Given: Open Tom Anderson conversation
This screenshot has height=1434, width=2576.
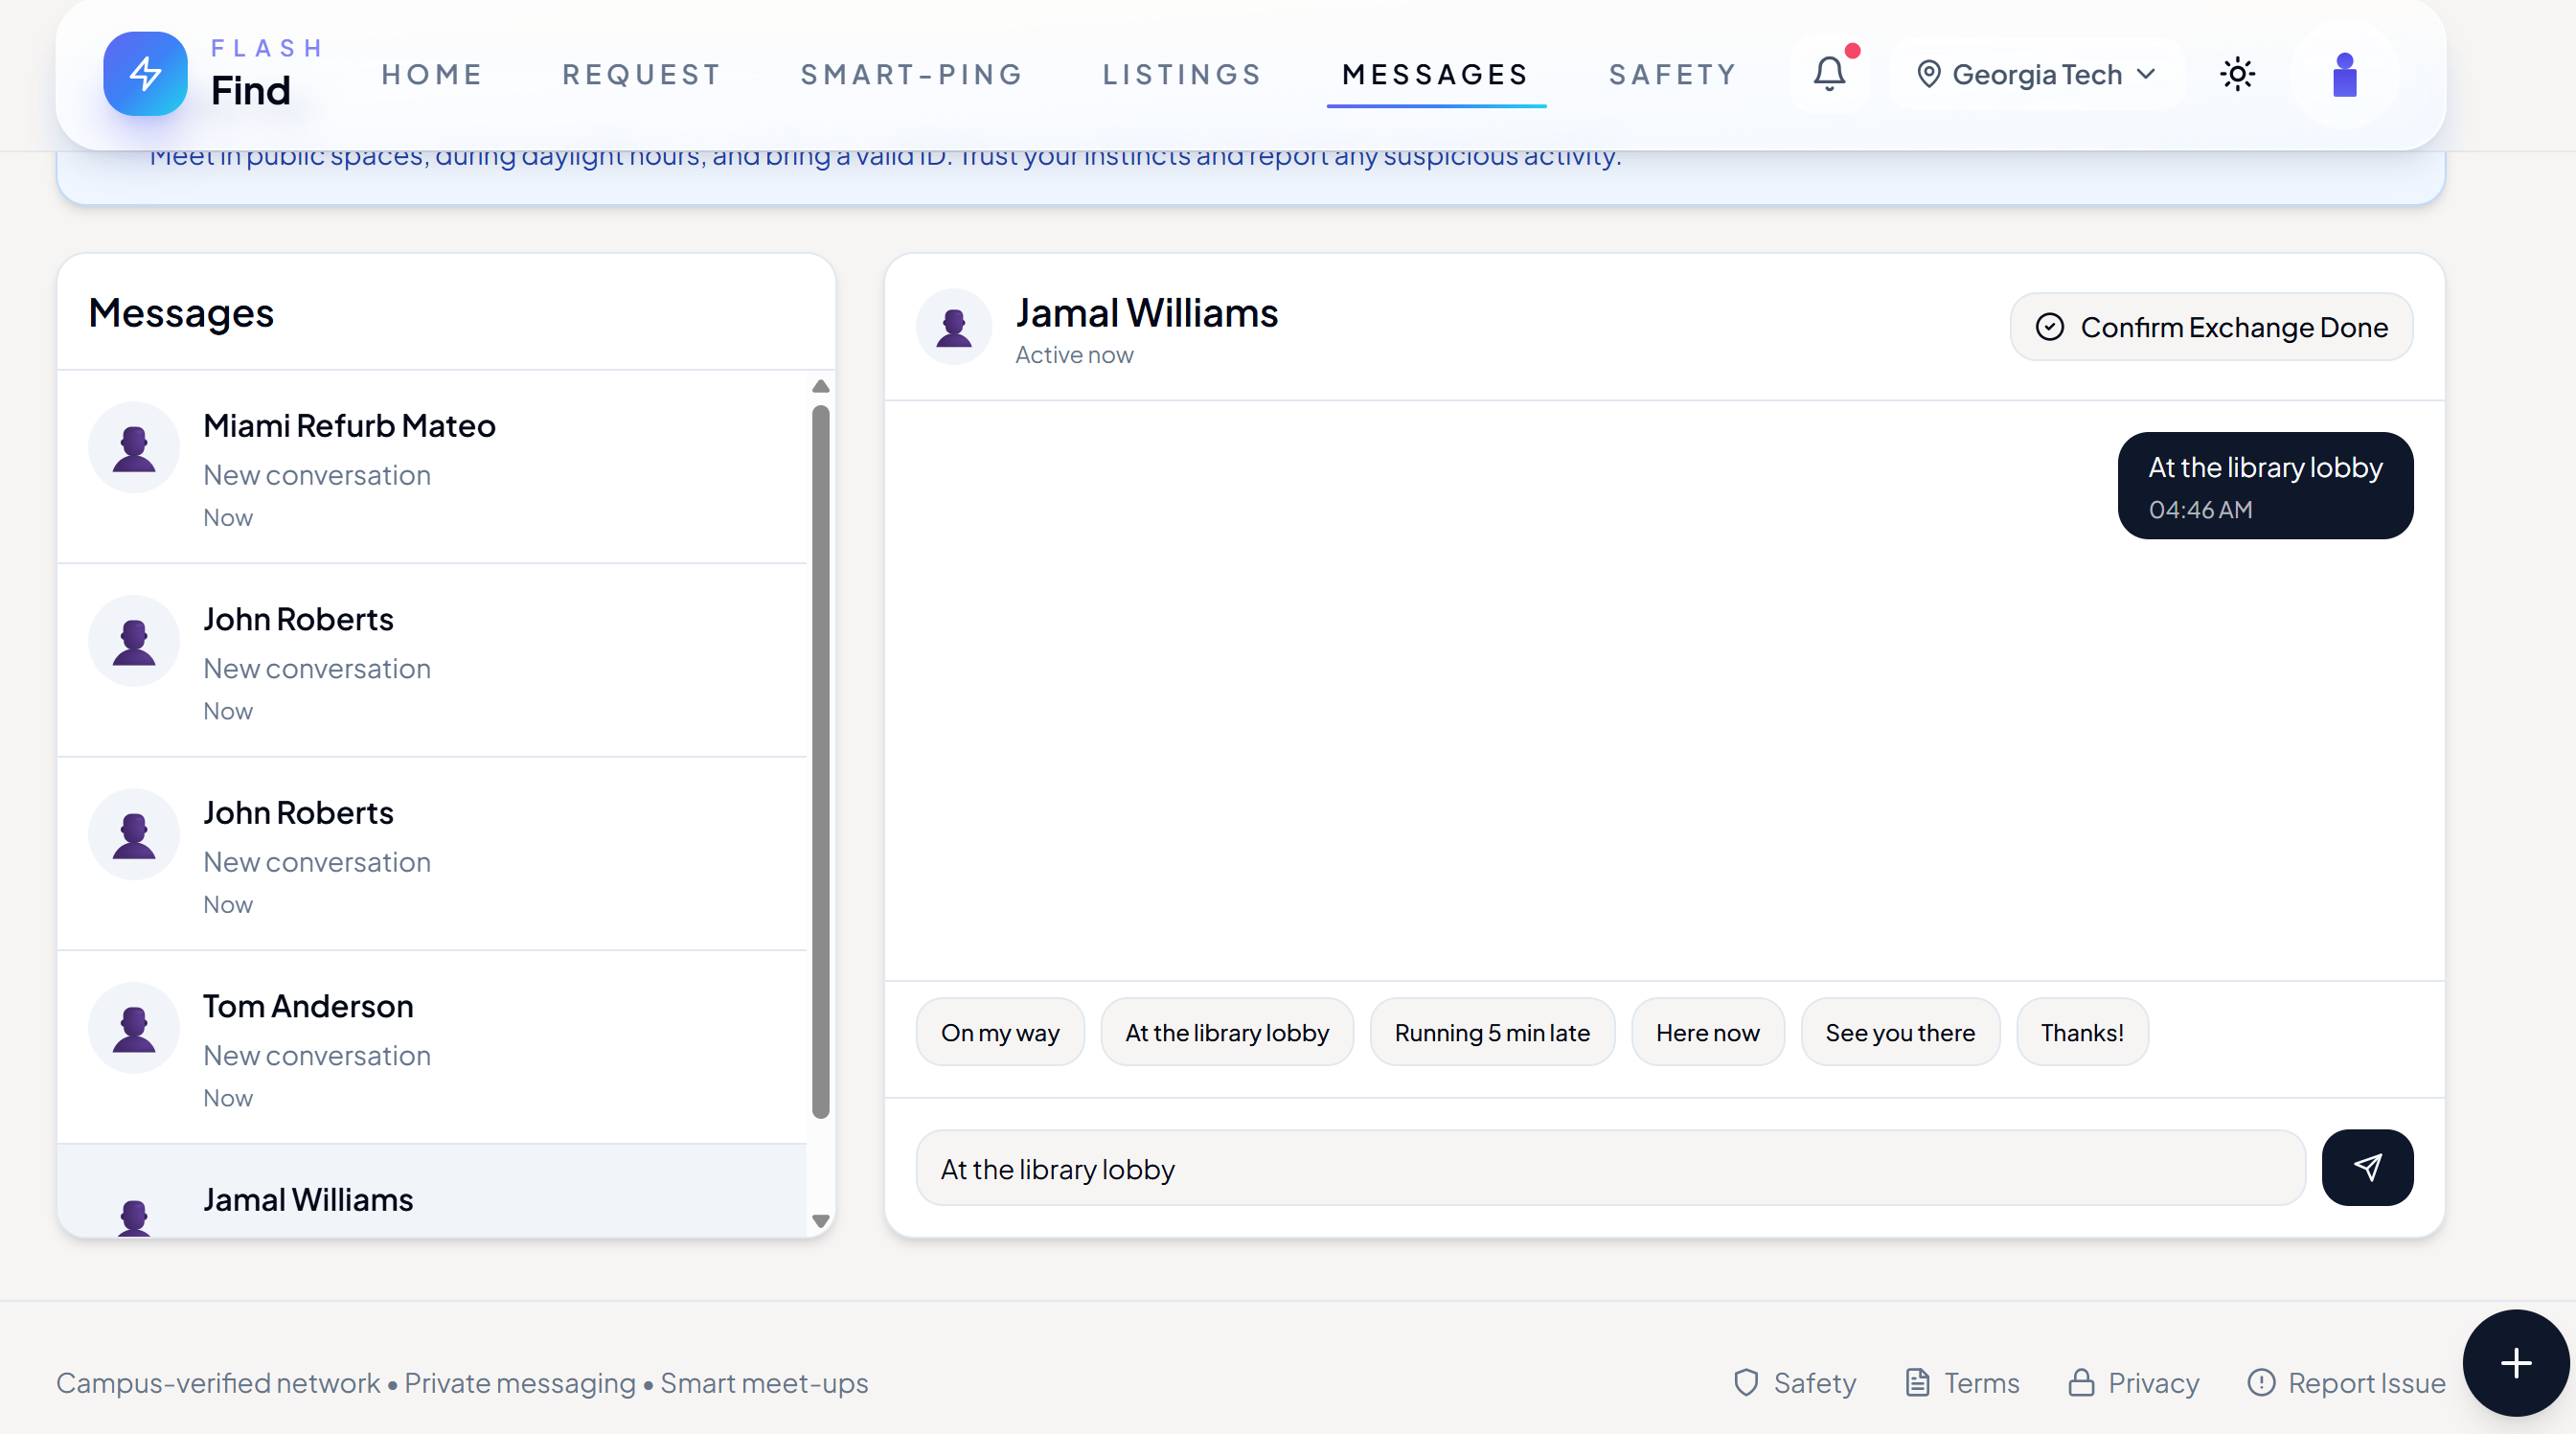Looking at the screenshot, I should click(x=432, y=1047).
